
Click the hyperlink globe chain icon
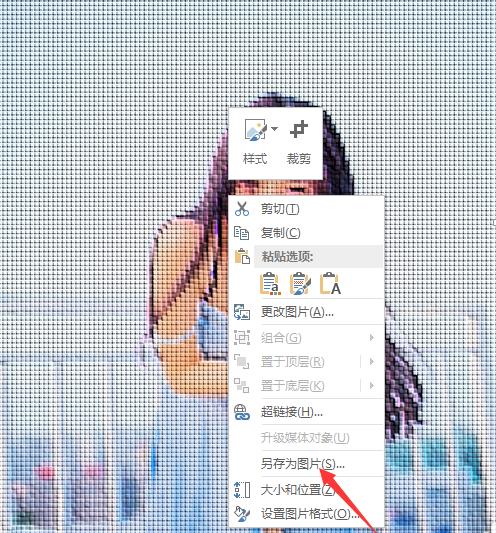242,412
